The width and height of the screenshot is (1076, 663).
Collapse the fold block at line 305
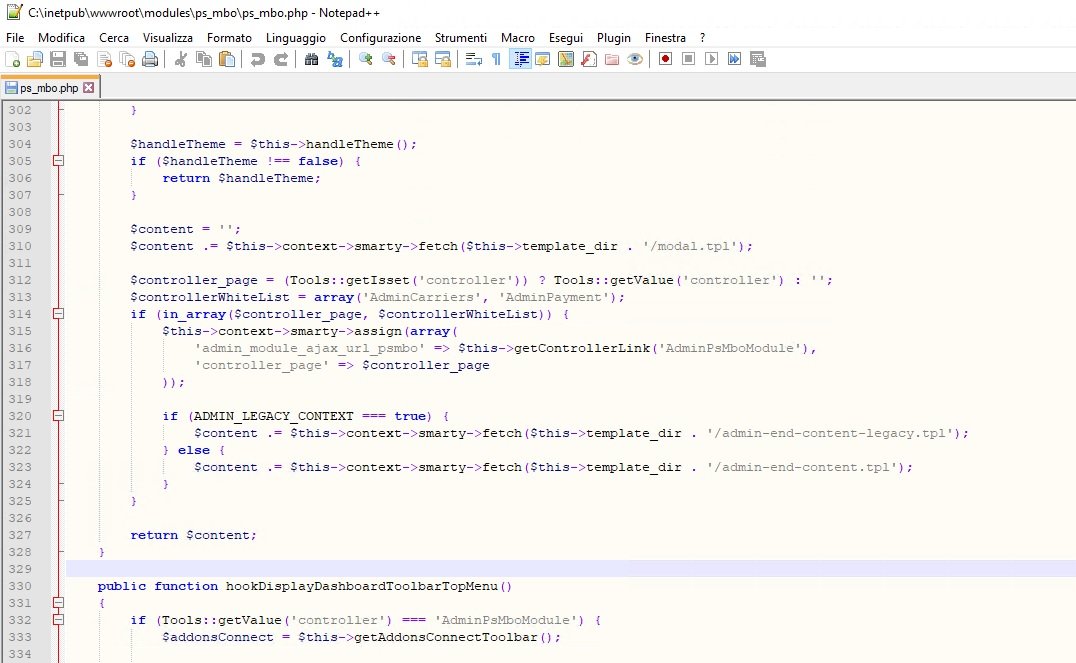58,161
